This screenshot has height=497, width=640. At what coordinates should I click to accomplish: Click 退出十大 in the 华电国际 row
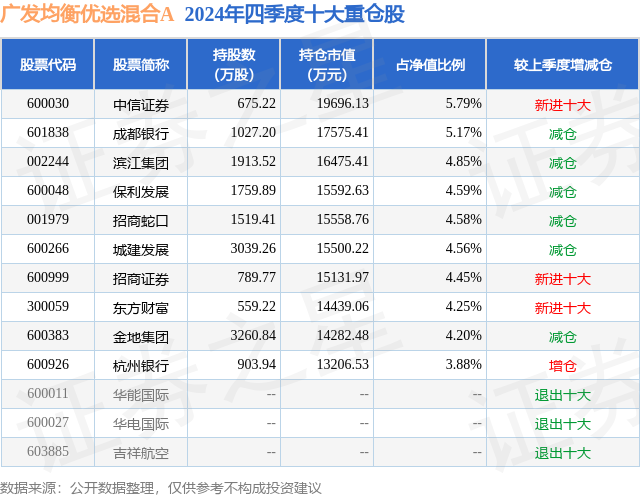(x=563, y=424)
